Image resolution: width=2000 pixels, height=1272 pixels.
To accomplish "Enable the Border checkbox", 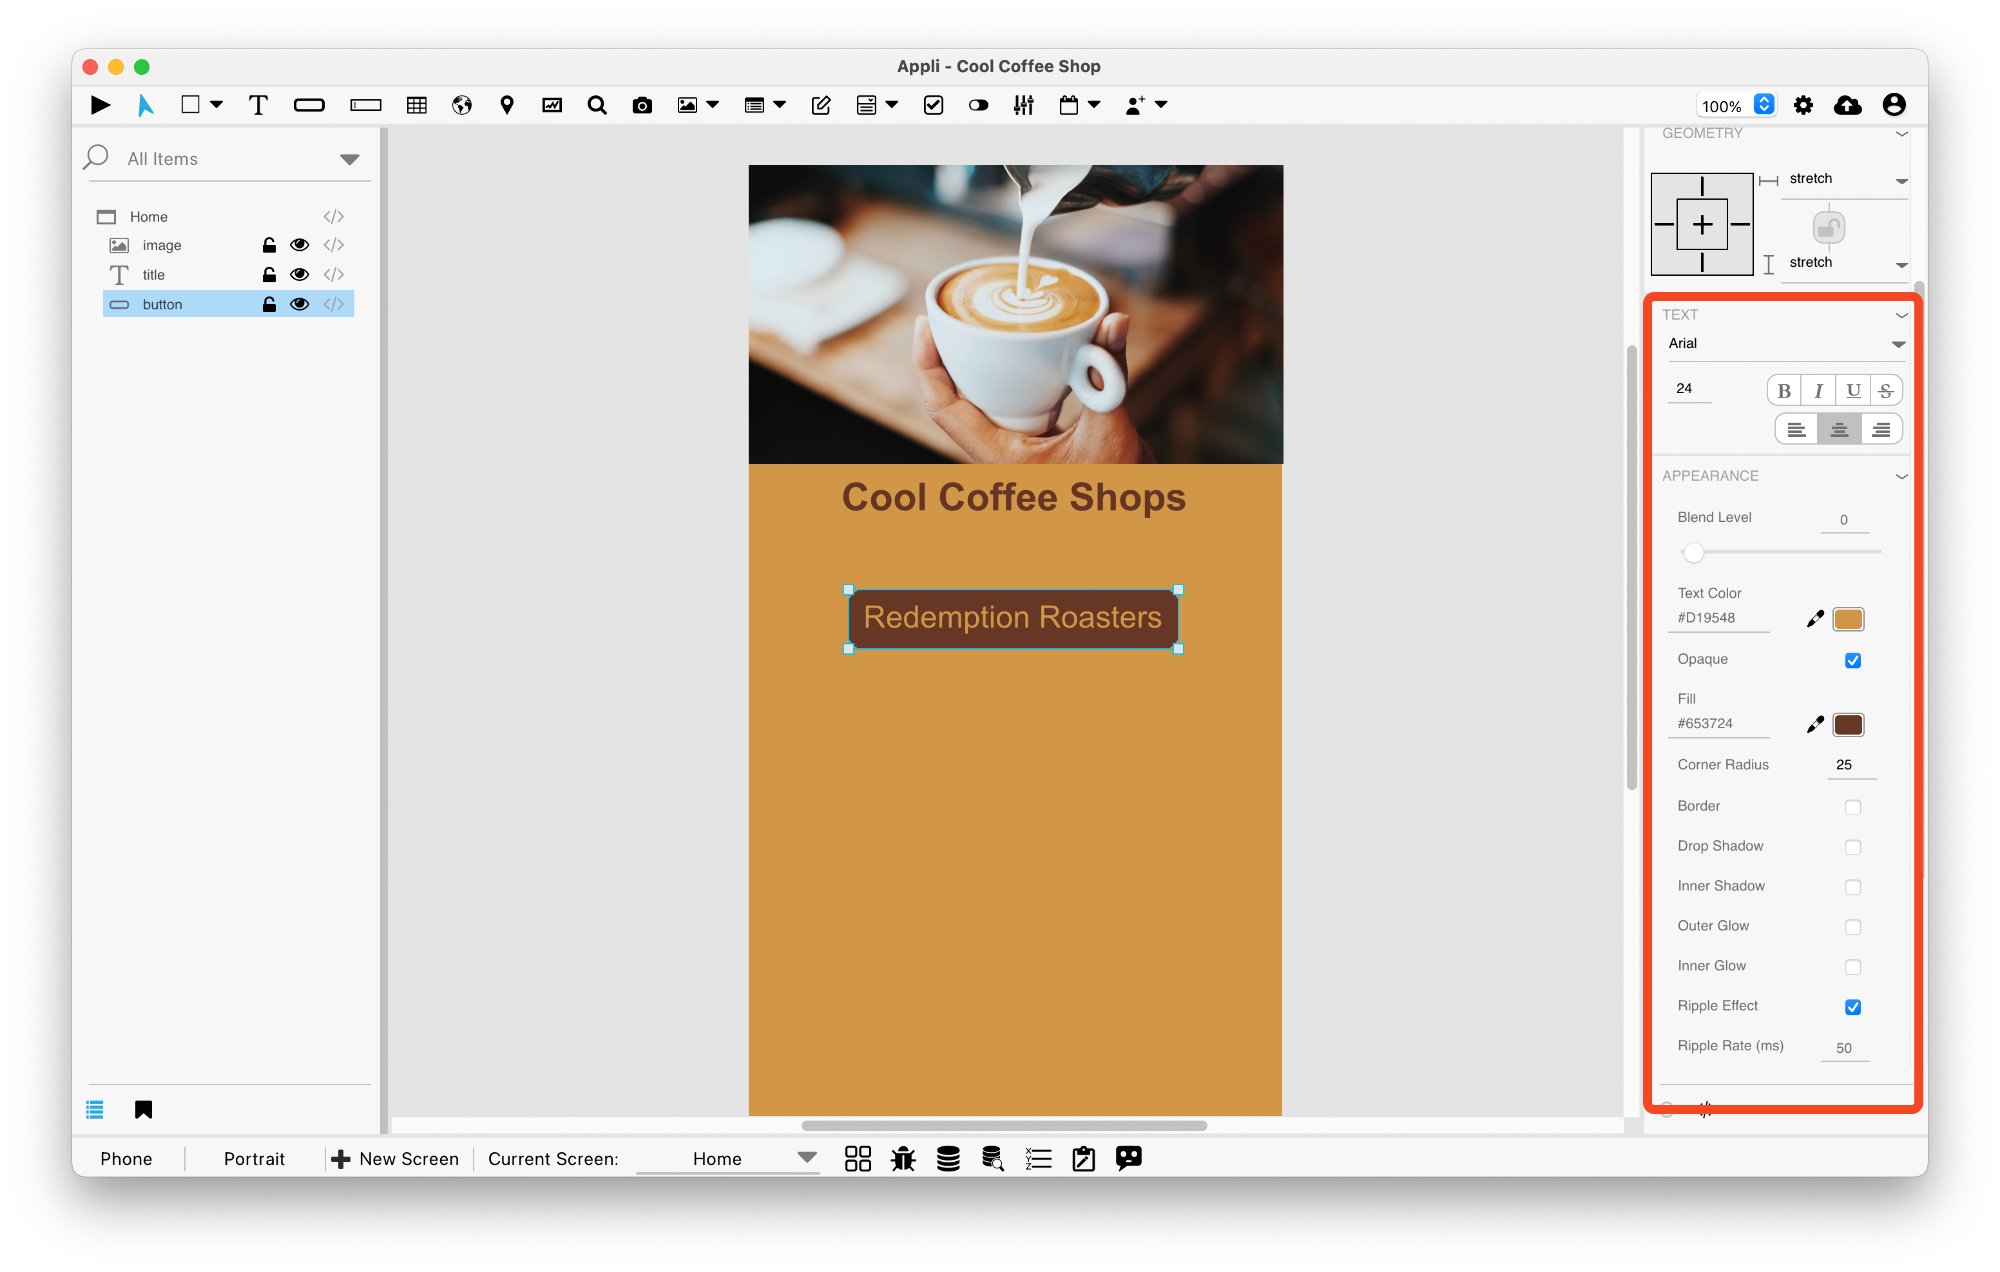I will click(x=1853, y=807).
